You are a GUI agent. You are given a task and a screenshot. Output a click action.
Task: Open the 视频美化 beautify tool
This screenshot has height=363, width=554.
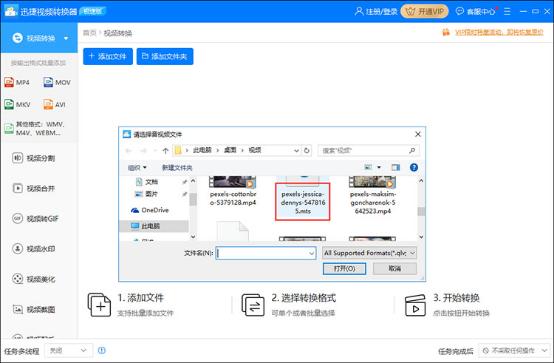(x=34, y=279)
